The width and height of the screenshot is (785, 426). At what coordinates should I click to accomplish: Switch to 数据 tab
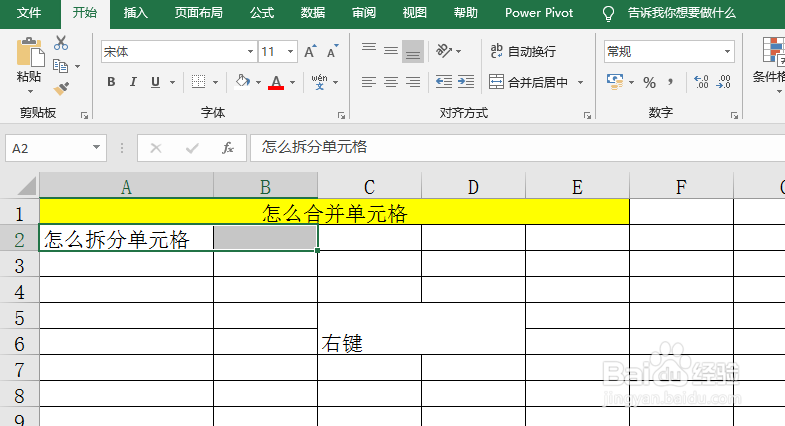coord(313,13)
